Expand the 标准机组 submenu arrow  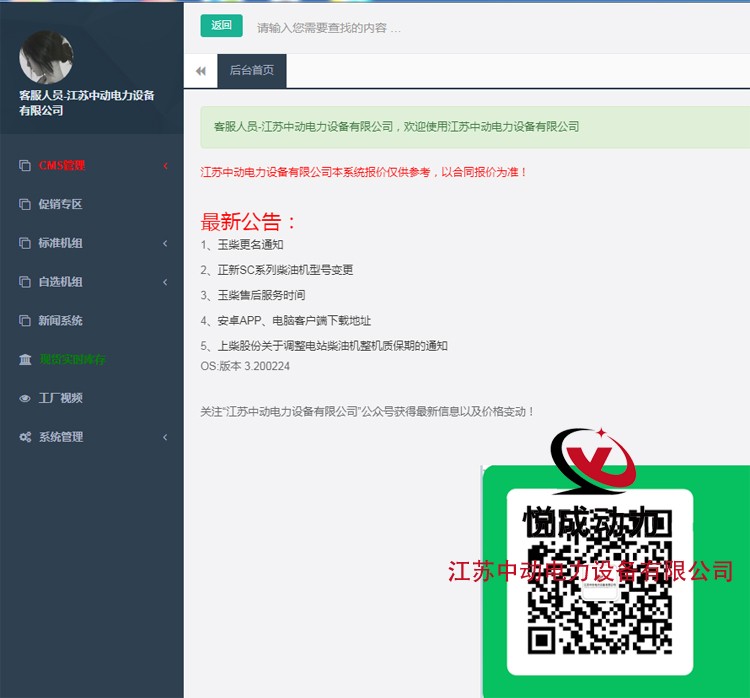pos(165,244)
